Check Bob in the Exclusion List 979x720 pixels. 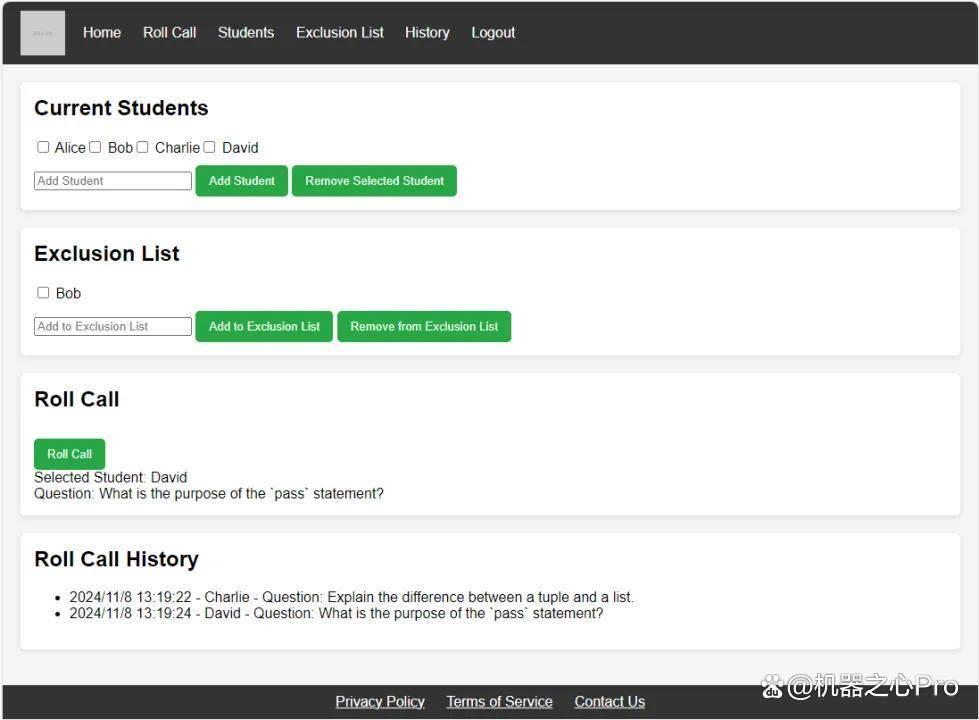point(43,293)
